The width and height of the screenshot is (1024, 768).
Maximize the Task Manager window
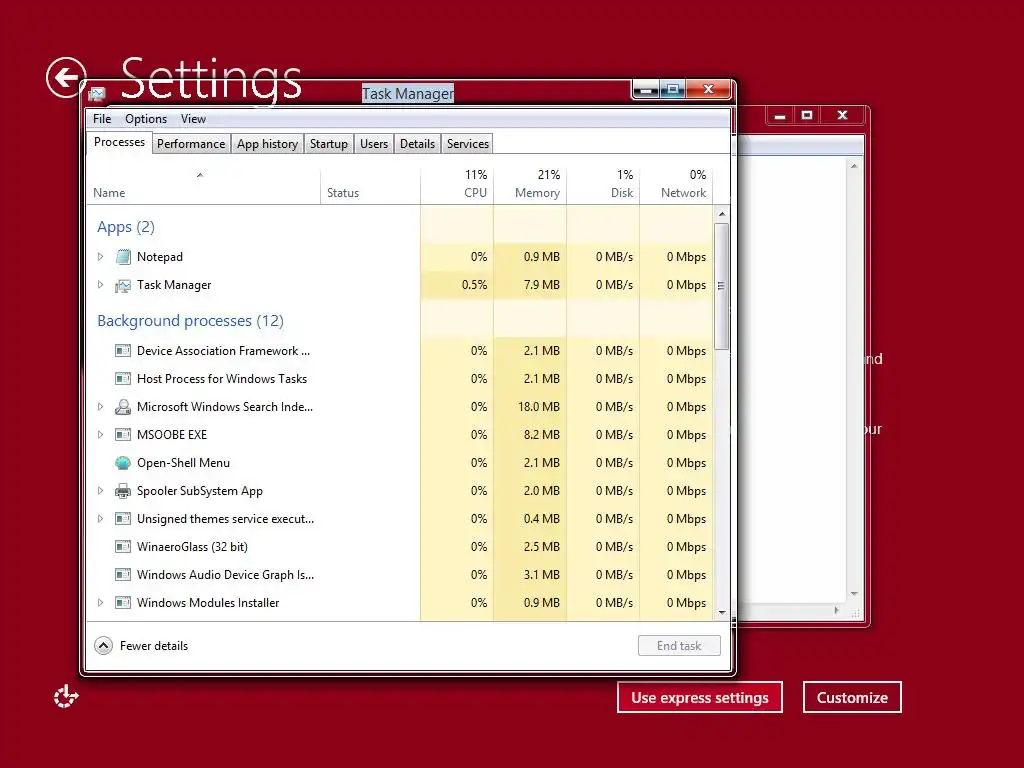click(673, 89)
